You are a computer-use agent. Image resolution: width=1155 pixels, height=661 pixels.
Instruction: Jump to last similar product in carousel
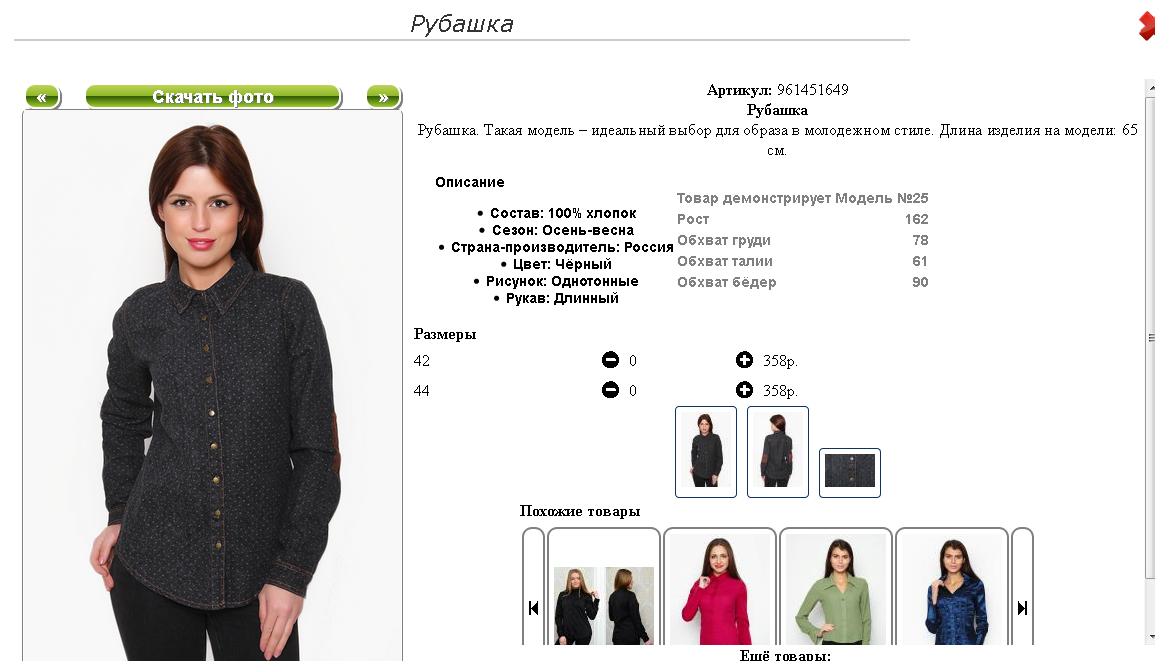pos(1022,607)
